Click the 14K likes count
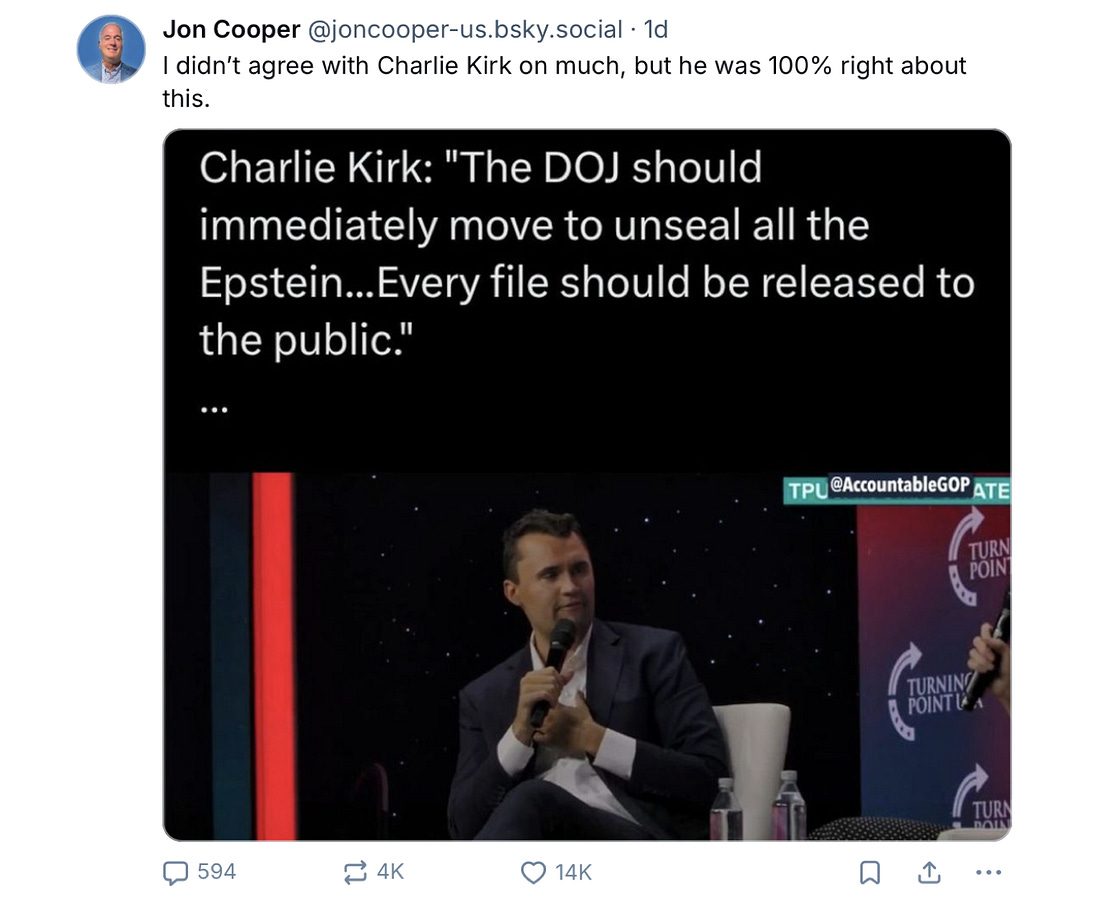This screenshot has width=1100, height=897. point(573,872)
